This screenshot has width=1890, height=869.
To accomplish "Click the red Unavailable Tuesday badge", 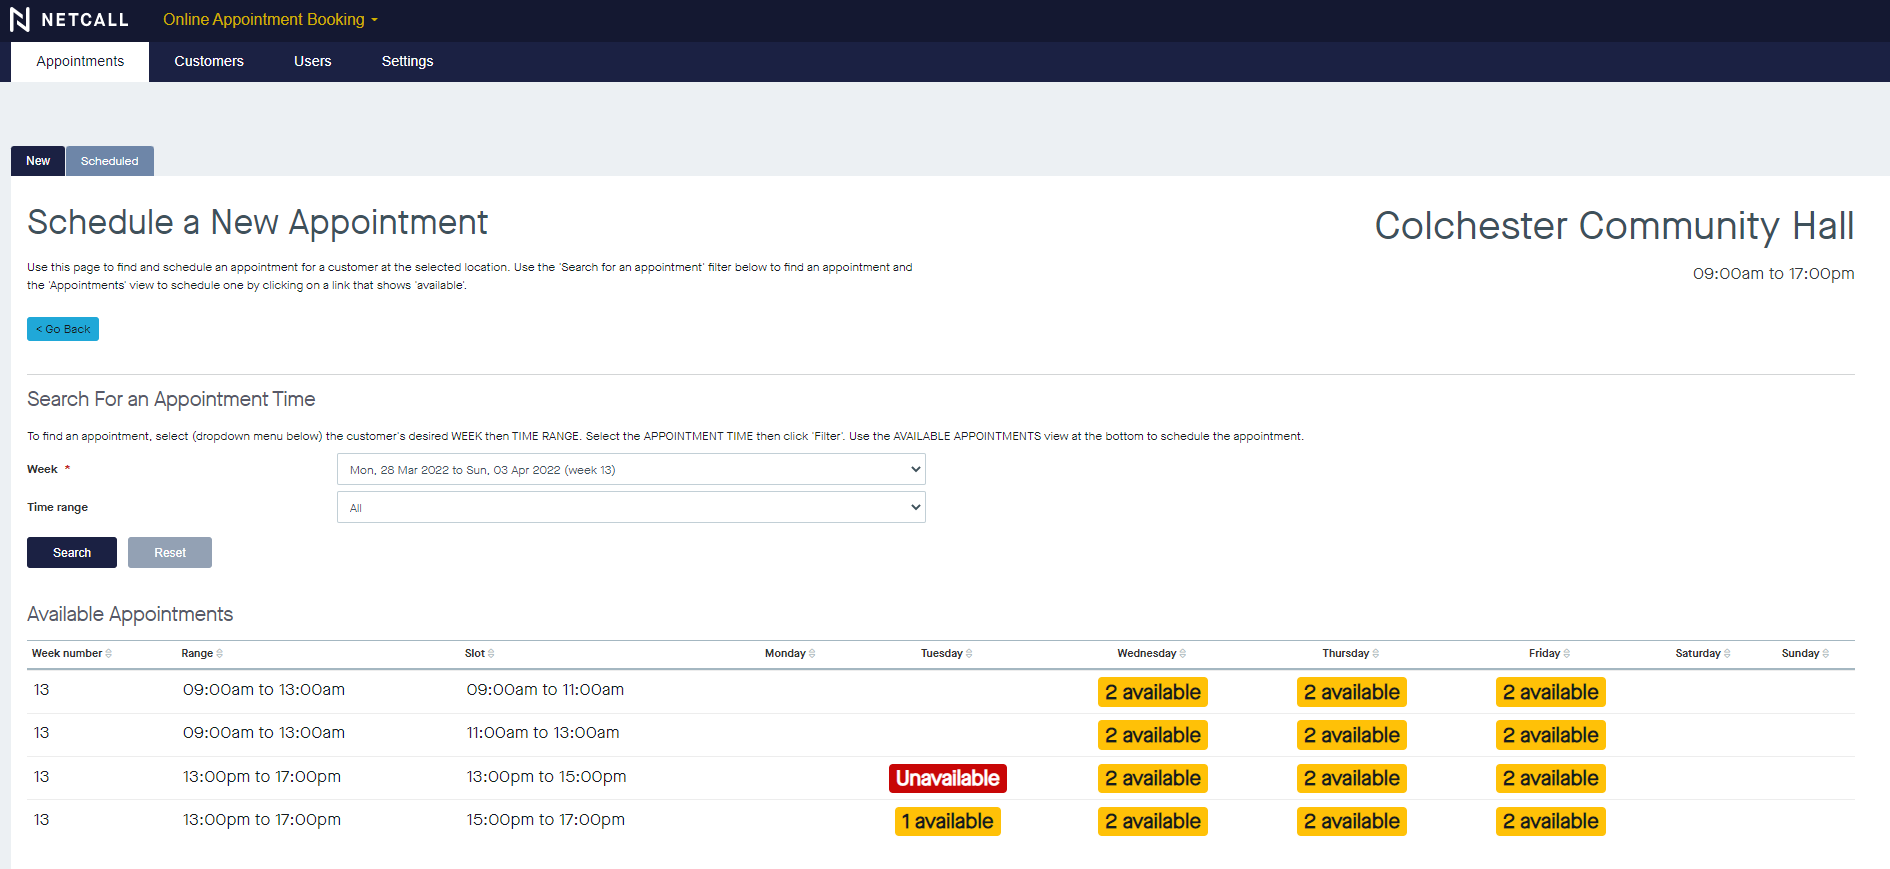I will point(947,779).
